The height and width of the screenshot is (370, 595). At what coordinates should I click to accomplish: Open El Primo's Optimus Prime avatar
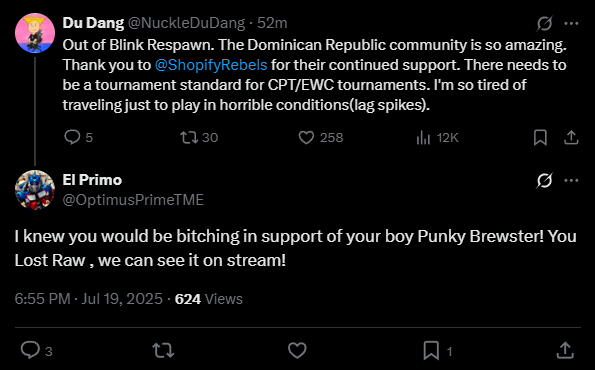coord(35,190)
